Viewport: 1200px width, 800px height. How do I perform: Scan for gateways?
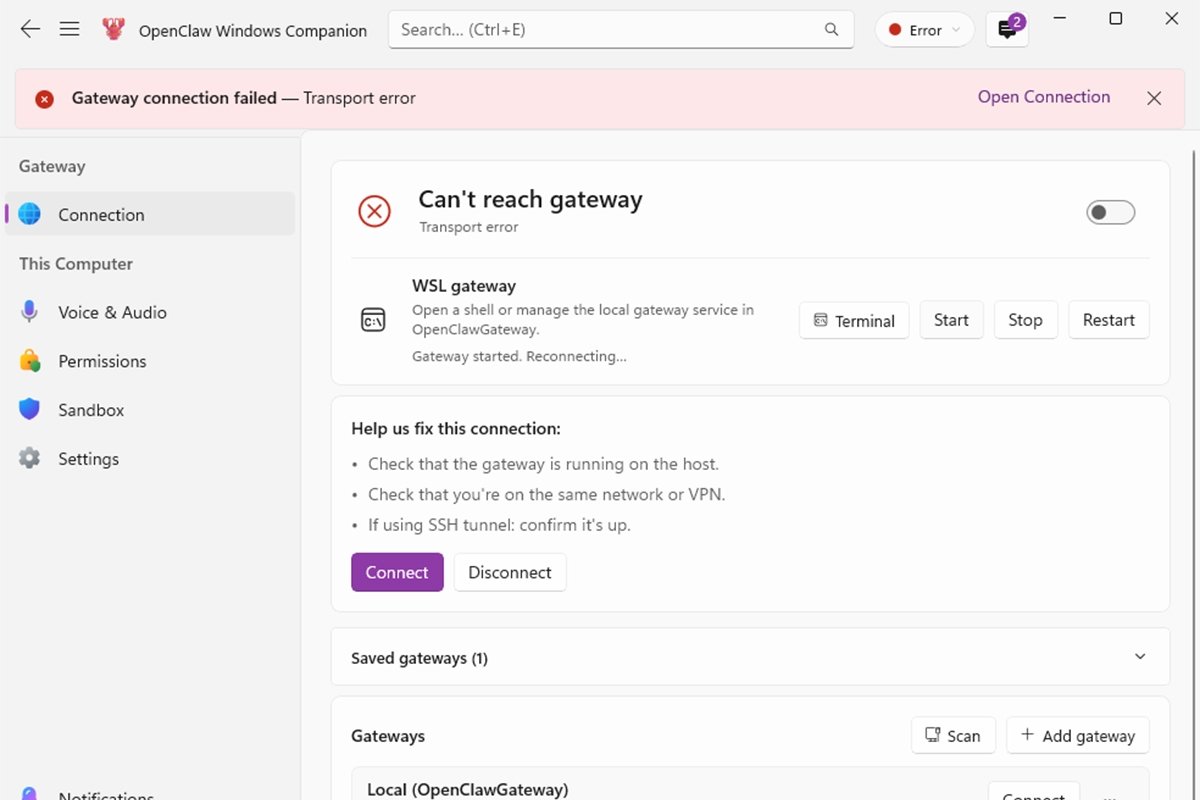[953, 735]
